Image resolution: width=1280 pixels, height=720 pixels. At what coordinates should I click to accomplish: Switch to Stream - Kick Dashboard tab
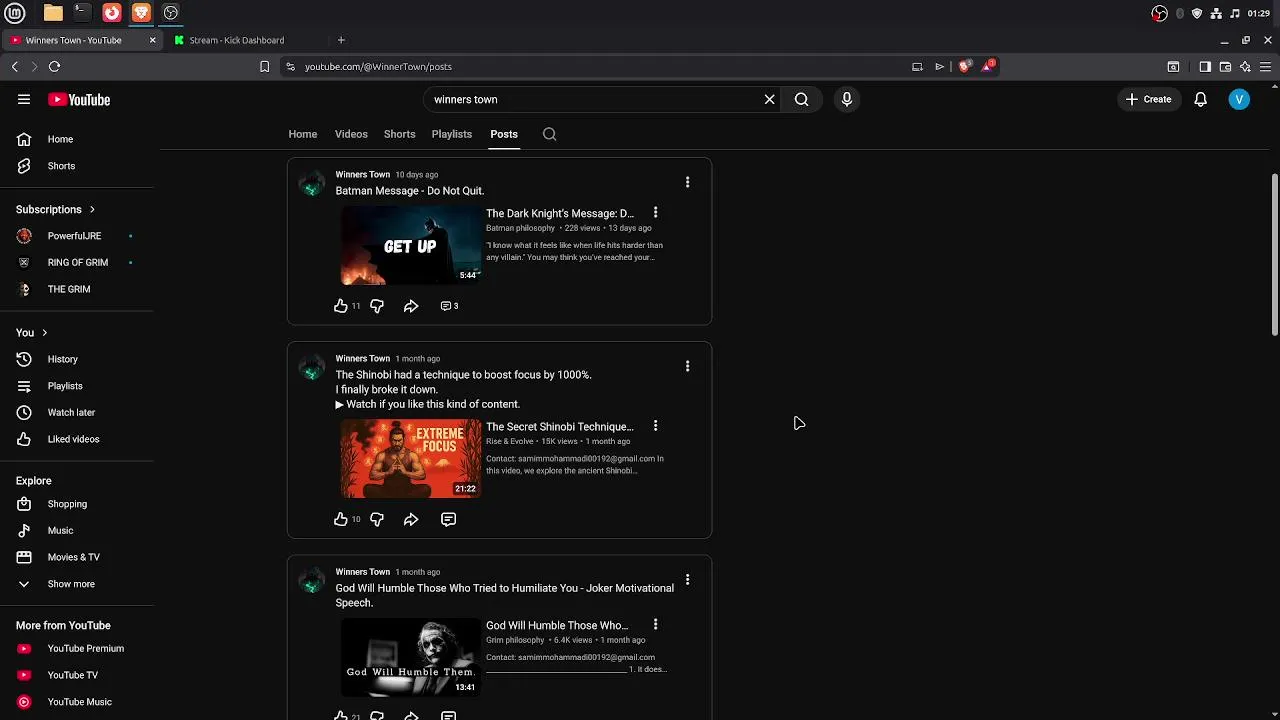[x=237, y=40]
